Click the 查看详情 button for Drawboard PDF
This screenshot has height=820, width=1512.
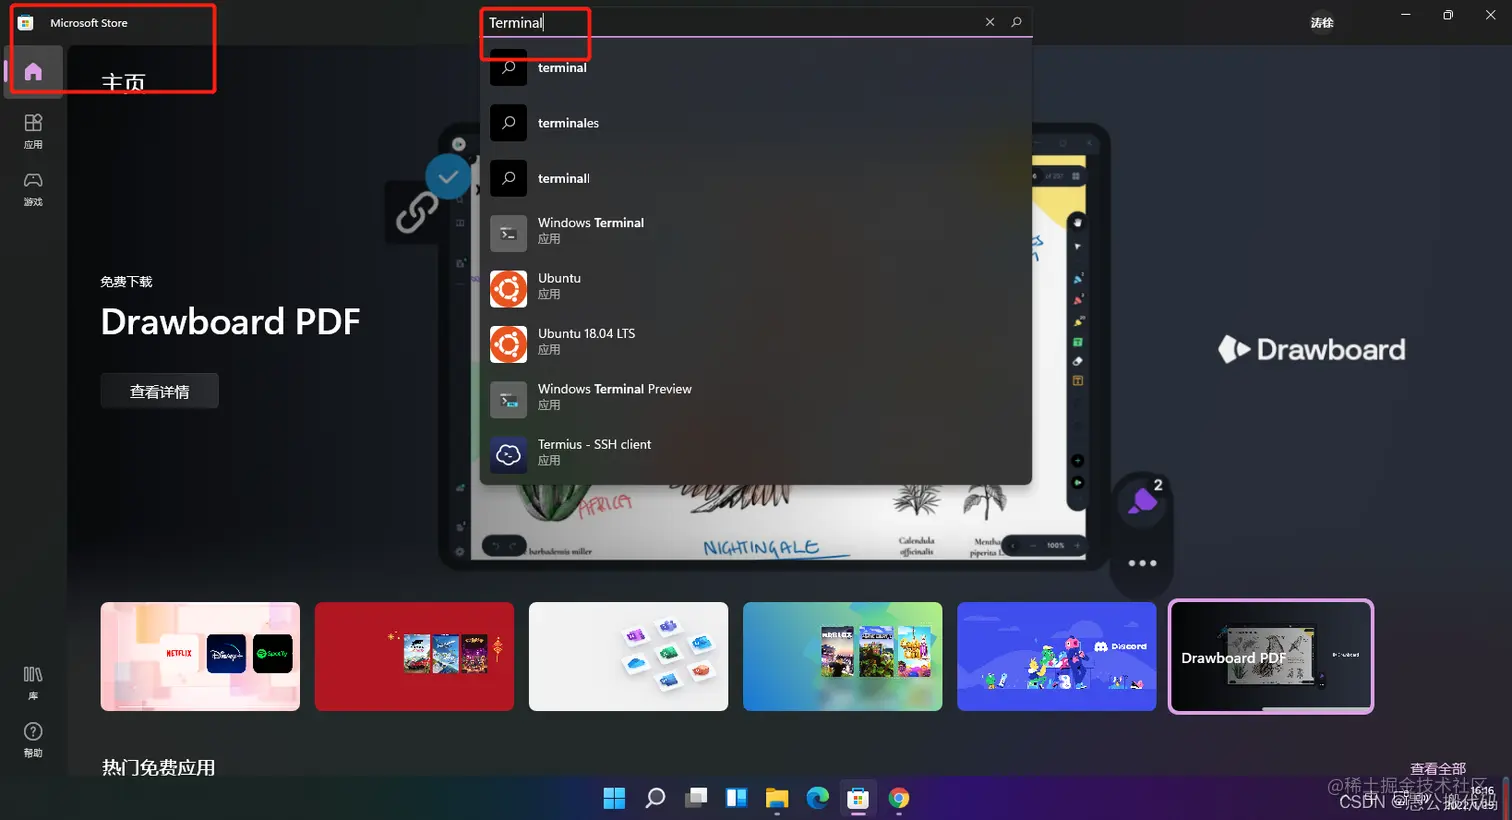click(160, 391)
